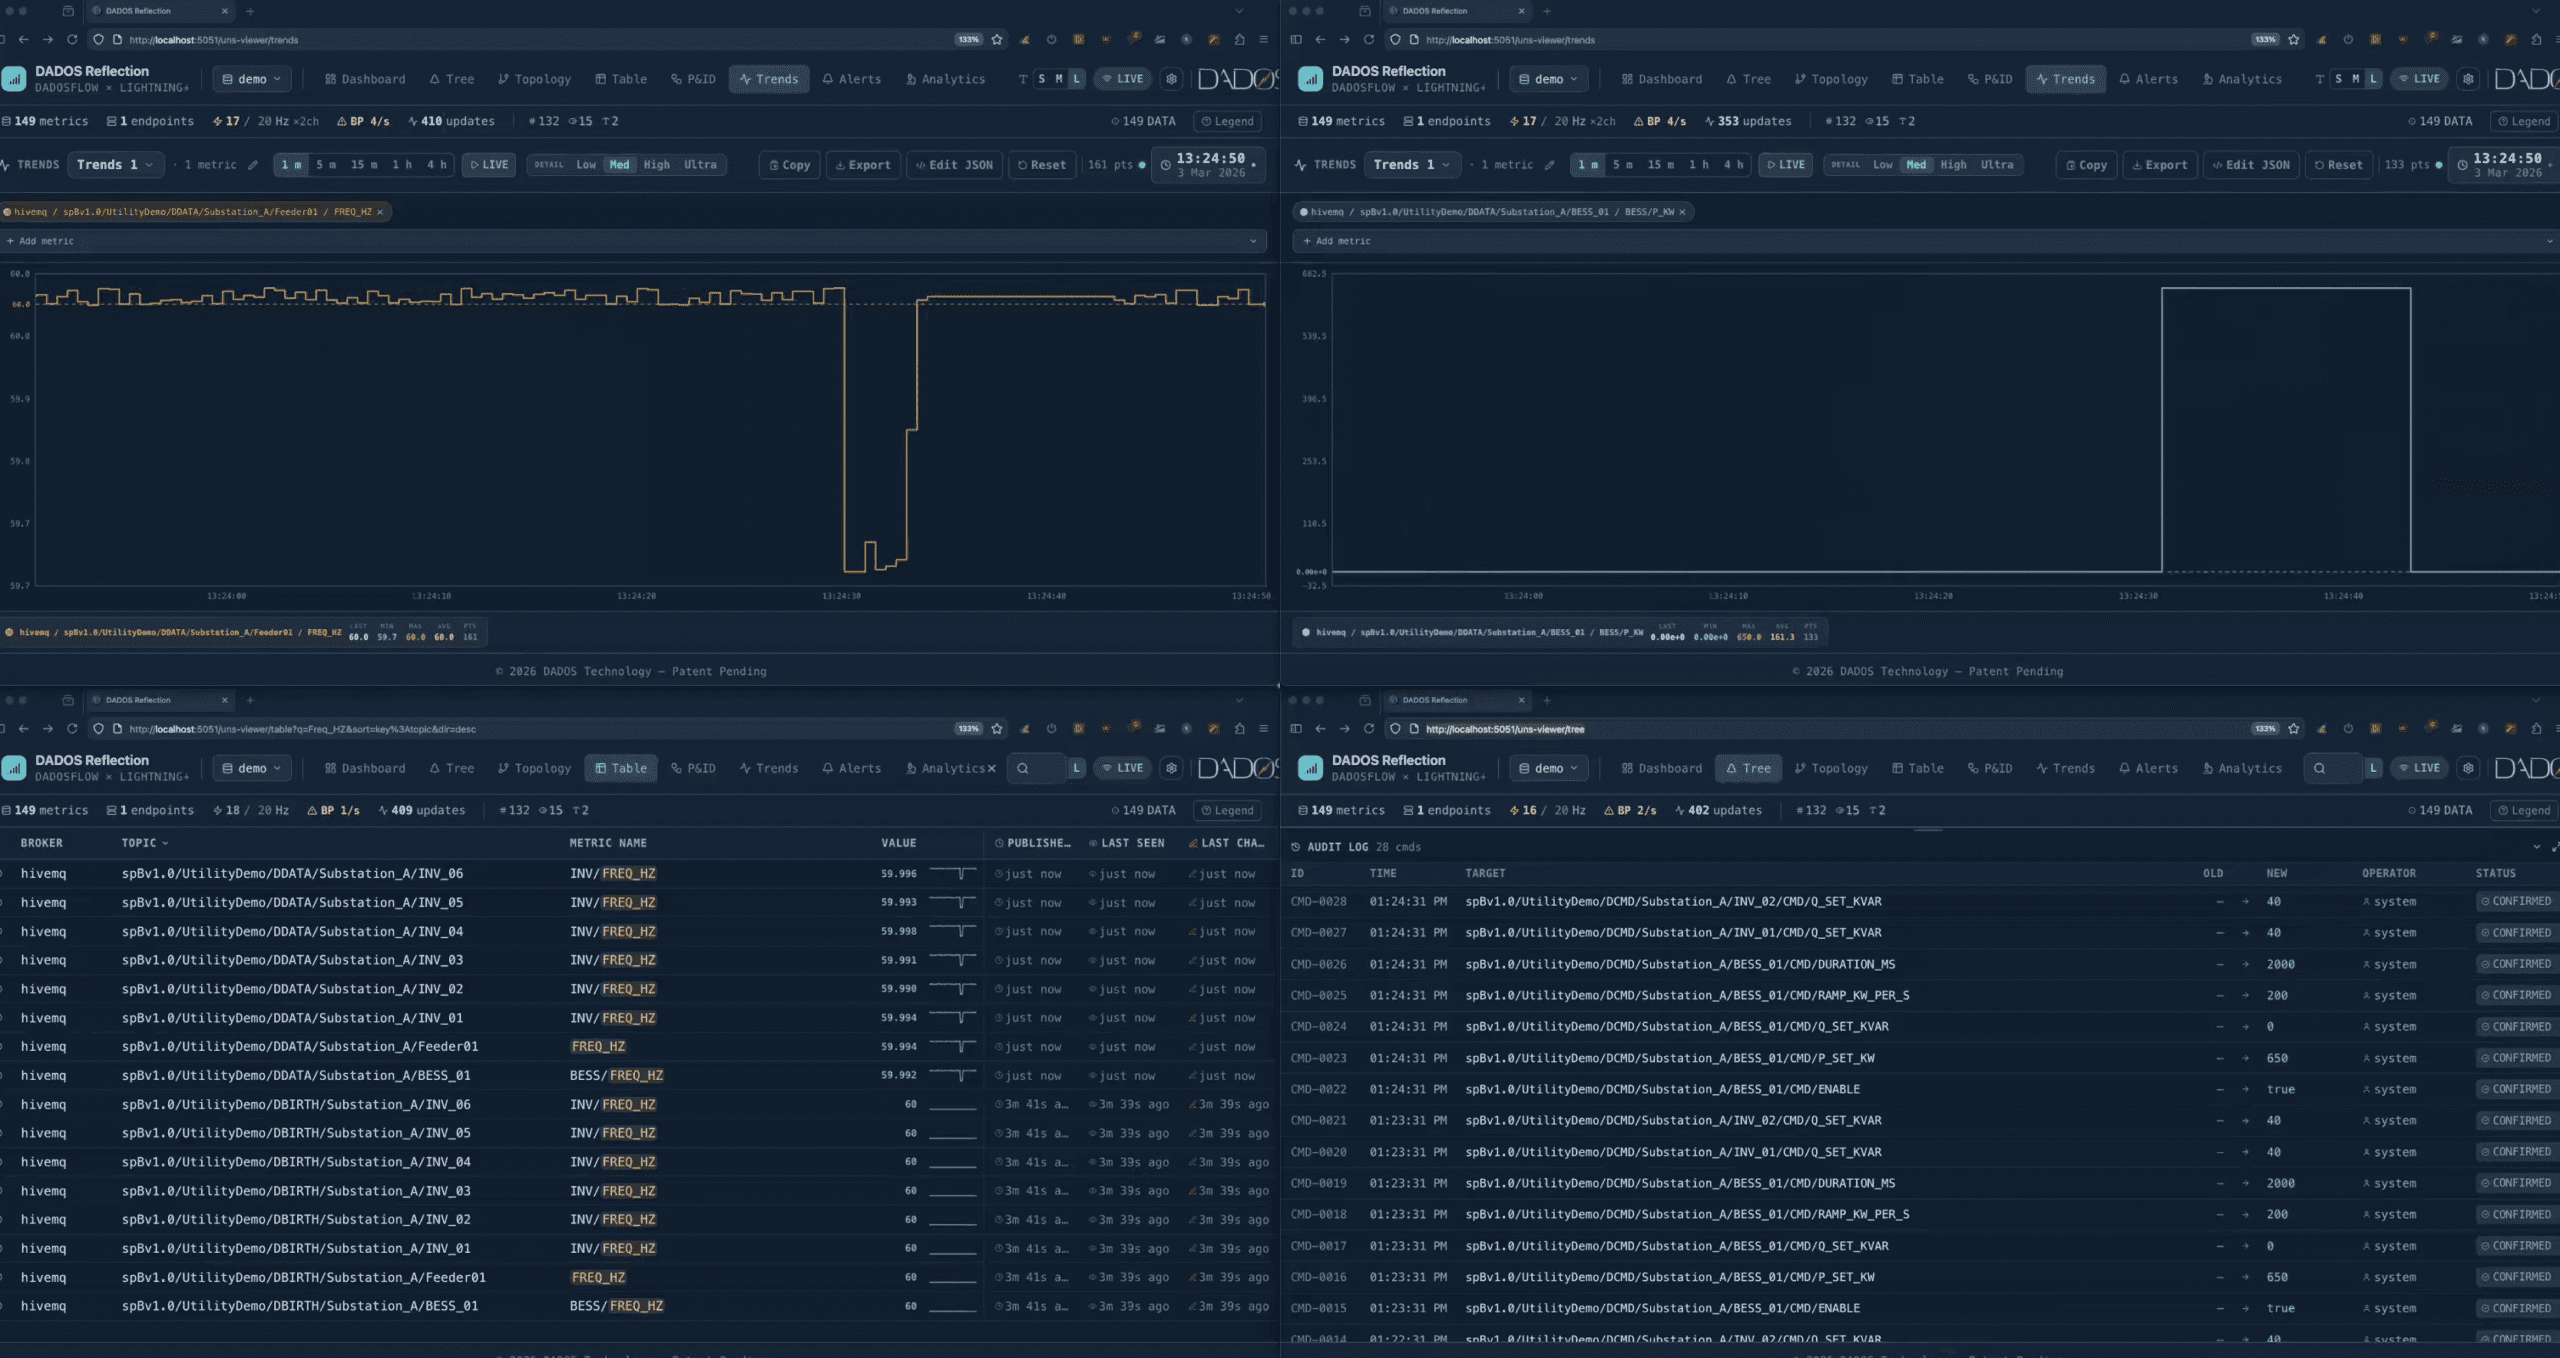
Task: Collapse the Audit Log panel with its chevron
Action: [2536, 847]
